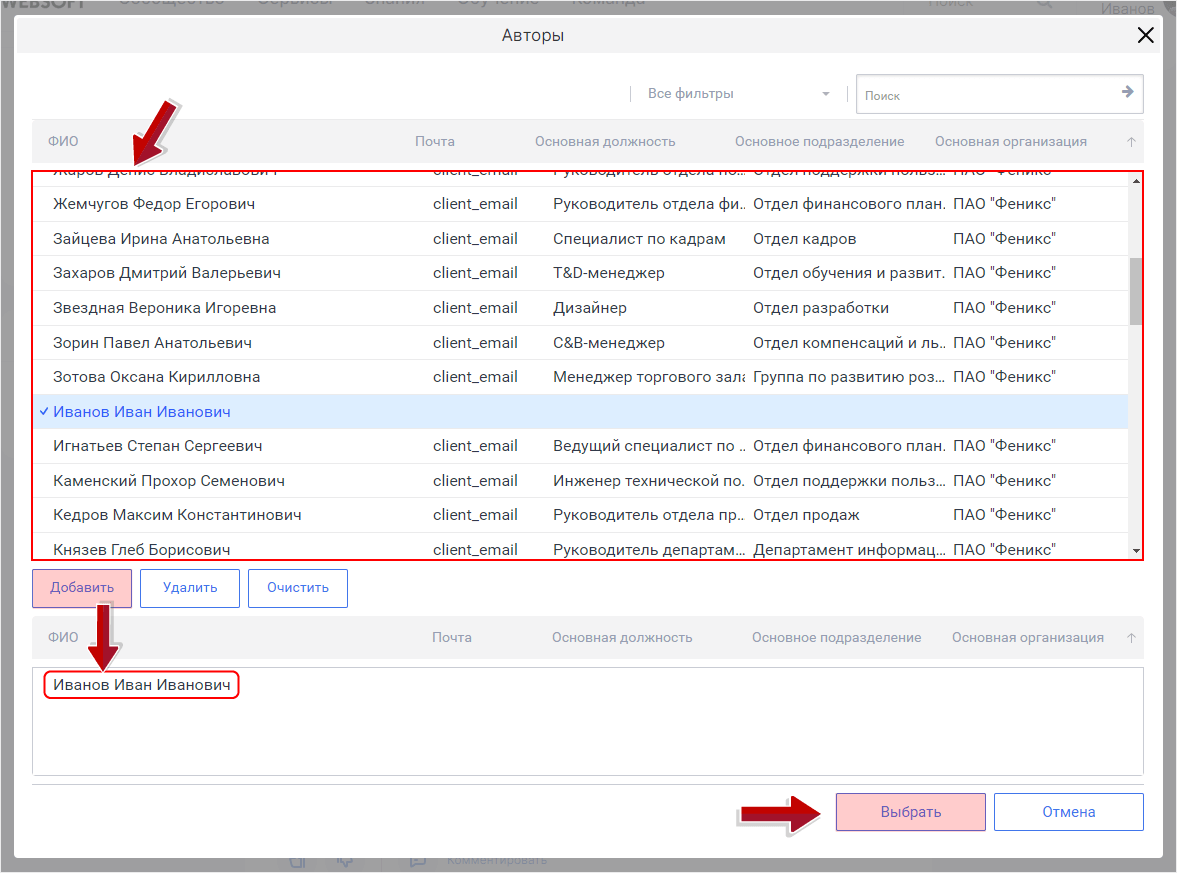Click the magnifier search icon in the top navigation bar
The image size is (1177, 873).
click(1046, 5)
